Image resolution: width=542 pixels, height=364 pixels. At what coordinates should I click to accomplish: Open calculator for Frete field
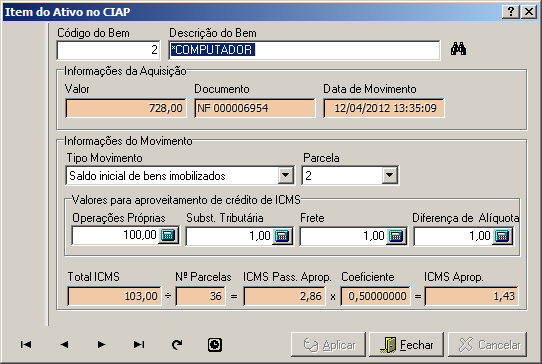[396, 236]
